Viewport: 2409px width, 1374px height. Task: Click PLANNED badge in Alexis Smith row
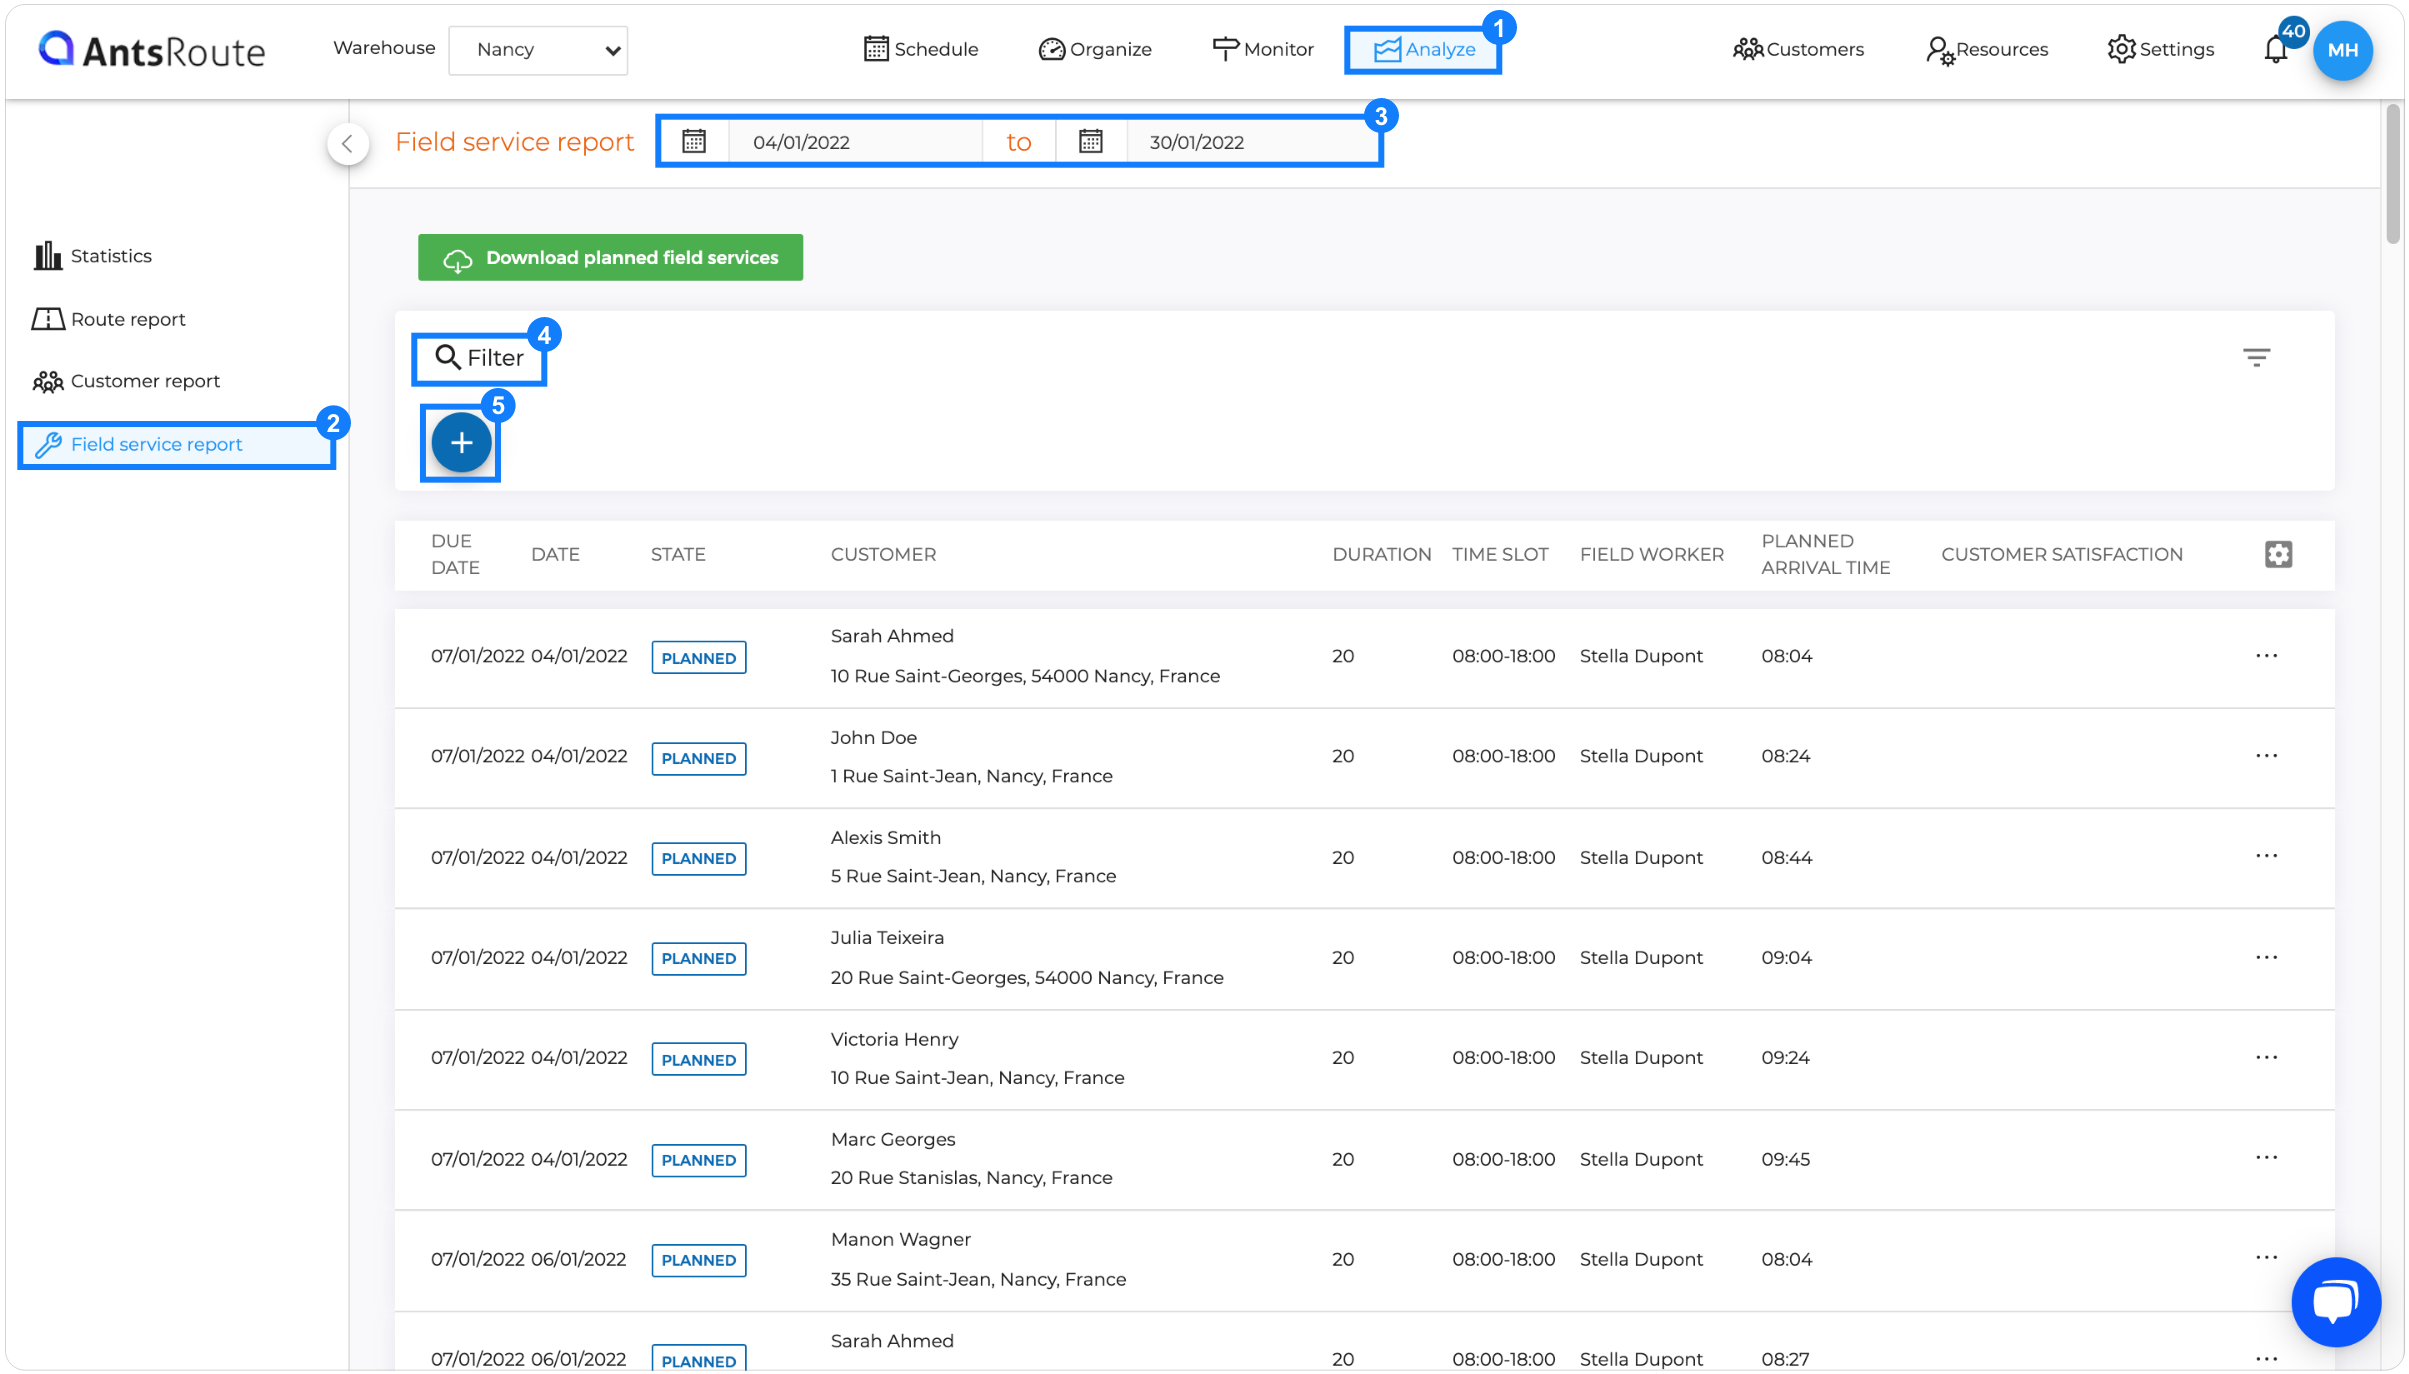(x=698, y=858)
